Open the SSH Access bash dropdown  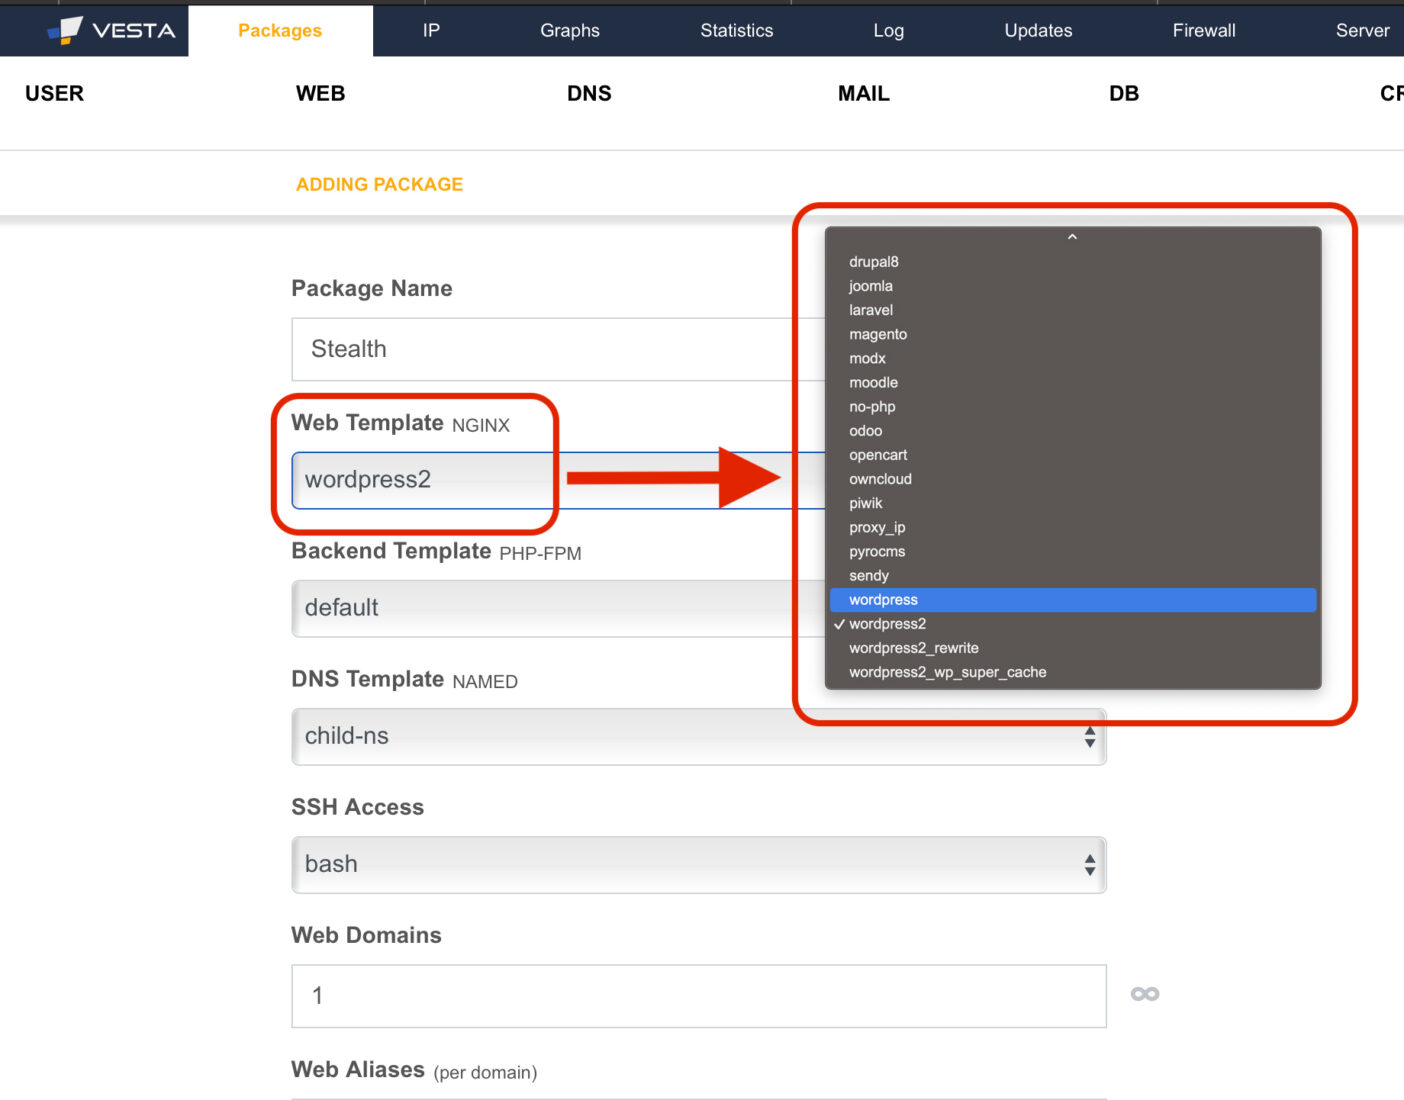(x=698, y=865)
